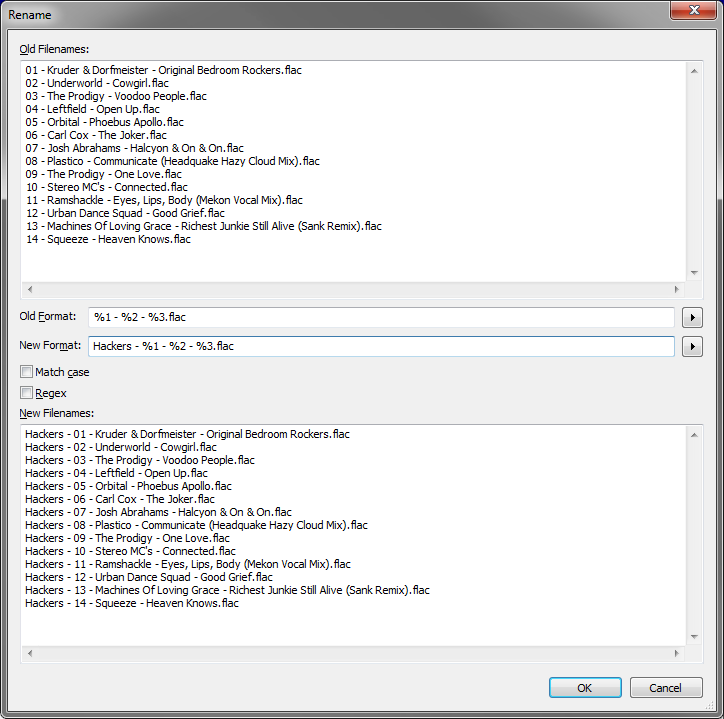Select new filename 'Hackers - 12 - Urban Dance Squad'

coord(149,577)
